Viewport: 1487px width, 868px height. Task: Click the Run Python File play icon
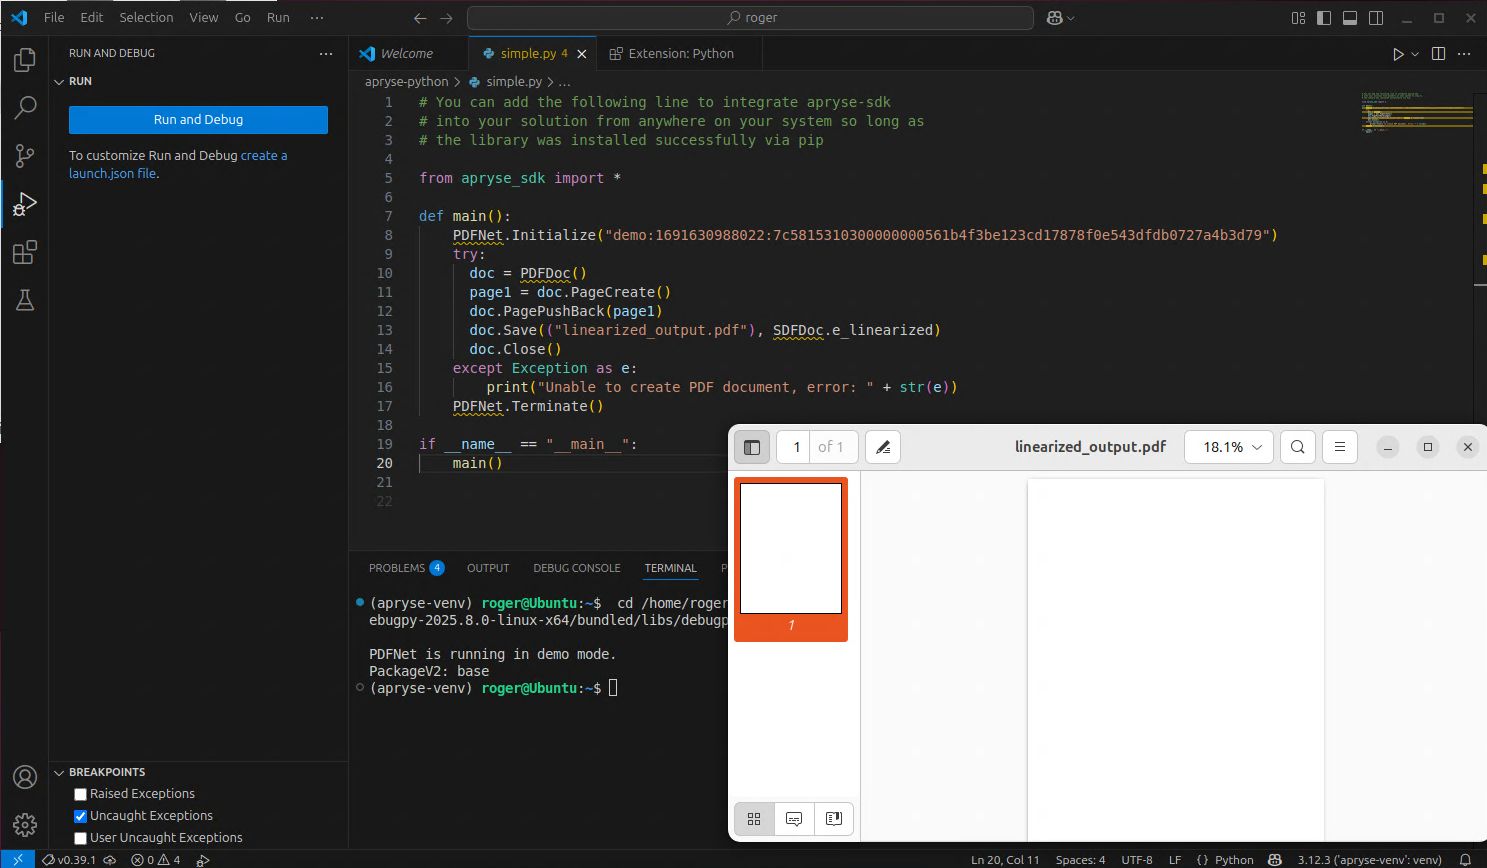pyautogui.click(x=1398, y=54)
